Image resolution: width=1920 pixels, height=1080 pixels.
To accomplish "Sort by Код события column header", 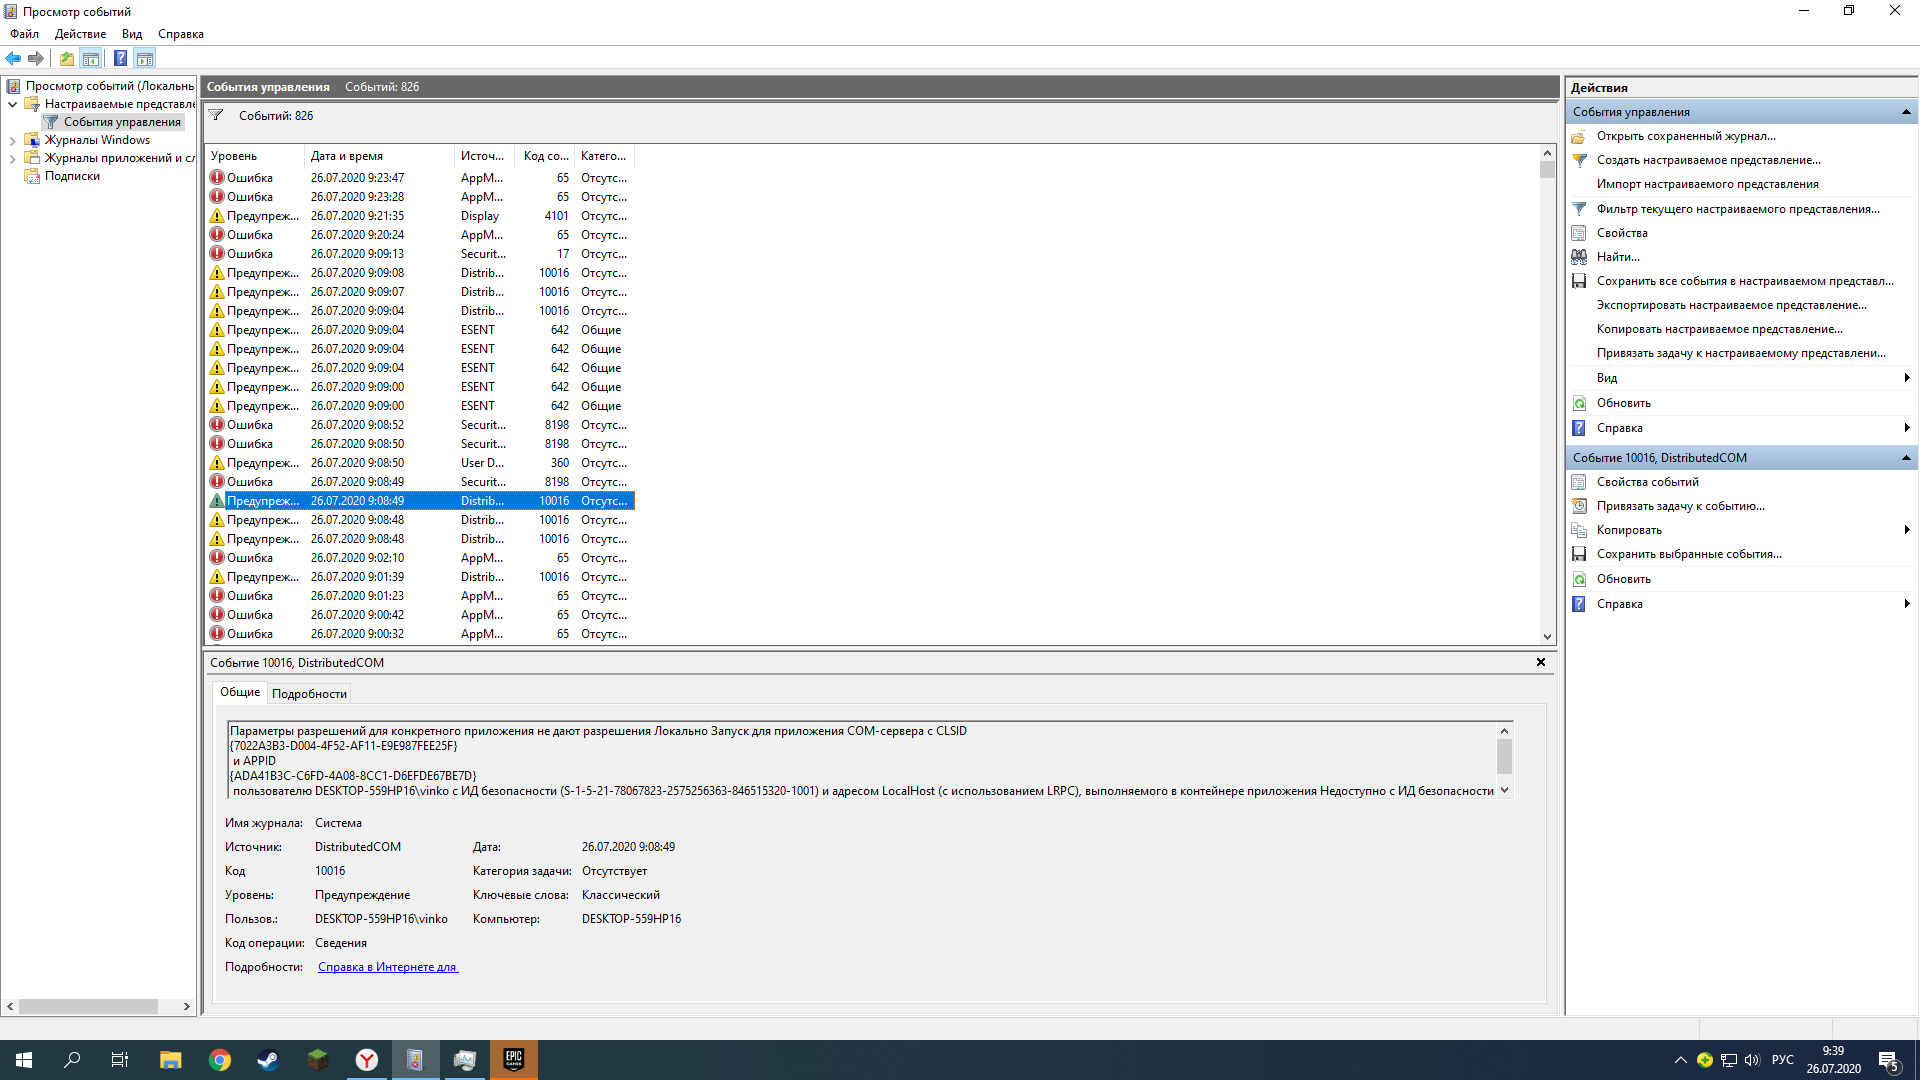I will (545, 156).
